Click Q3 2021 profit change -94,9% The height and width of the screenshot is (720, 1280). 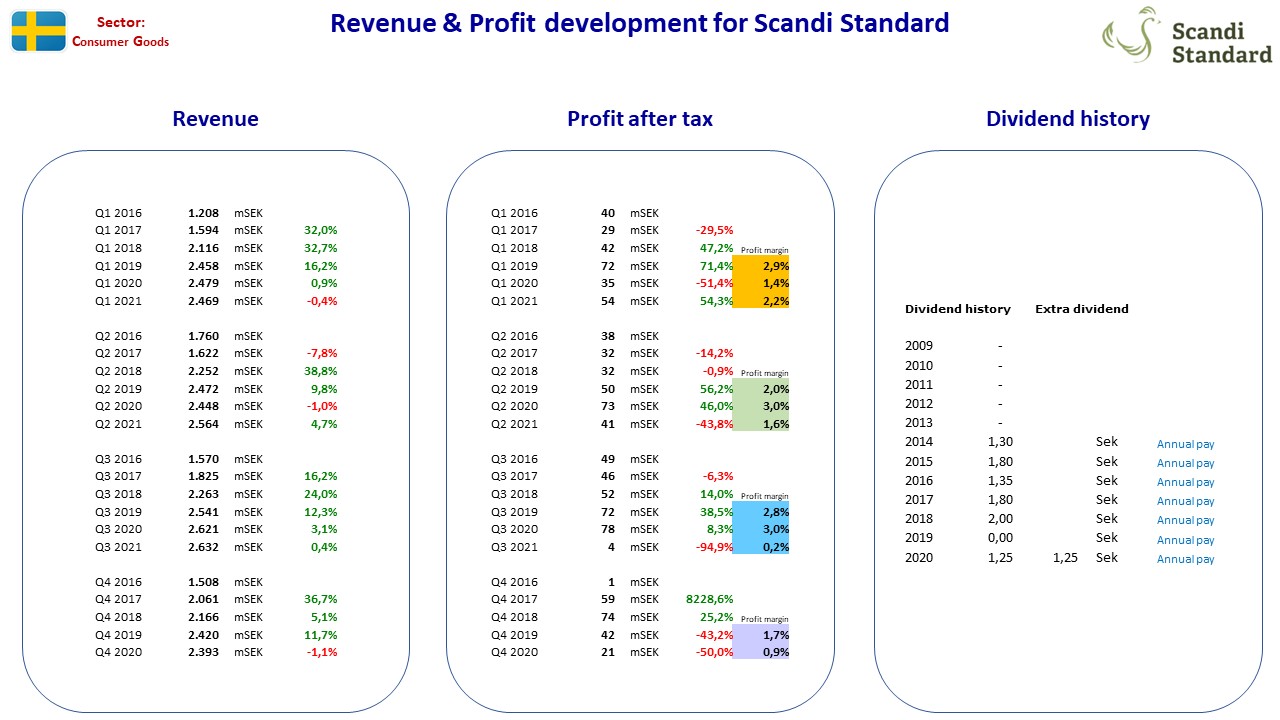[x=714, y=547]
